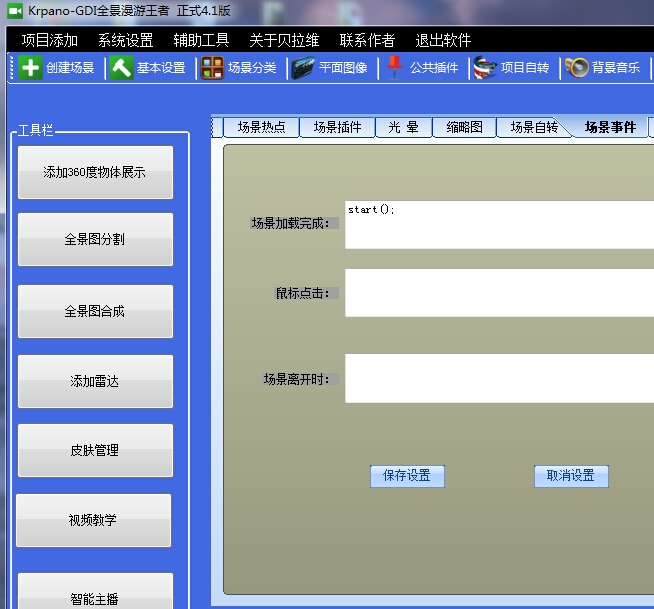
Task: Click the 全景图分割 button
Action: pos(96,239)
